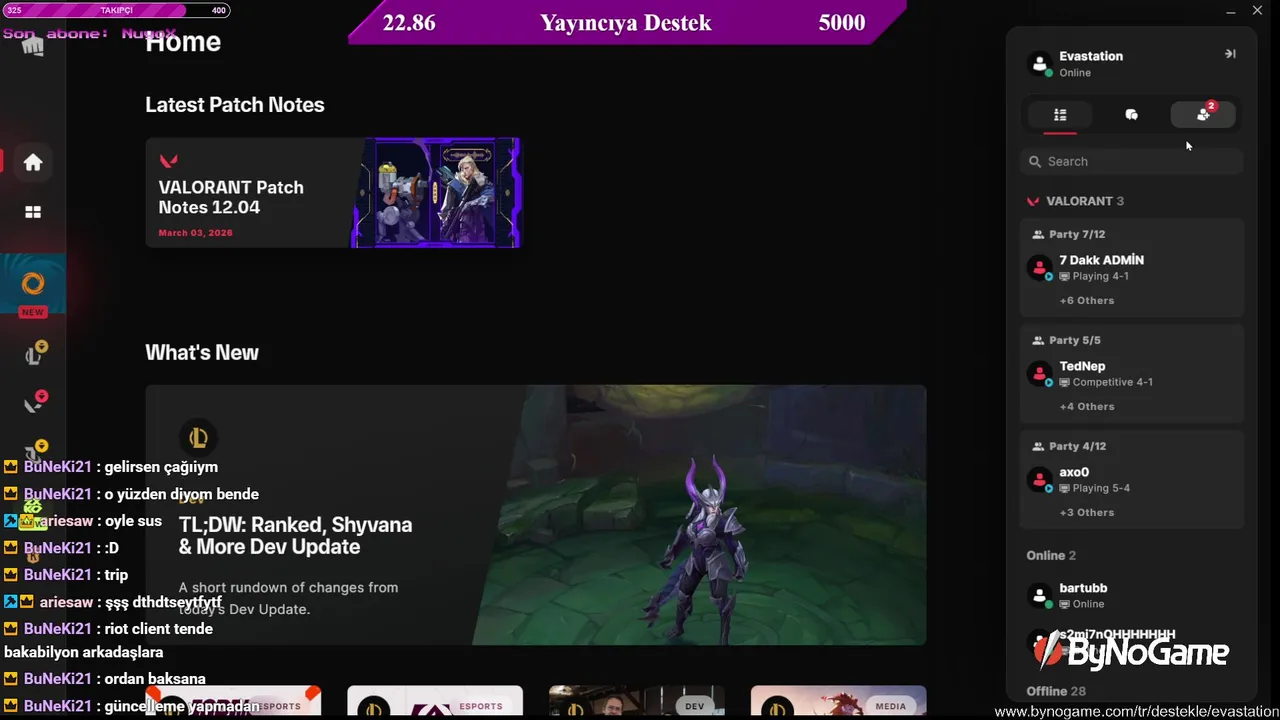Open friend requests tab with badge
Screen dimensions: 1280x720
[x=1203, y=115]
